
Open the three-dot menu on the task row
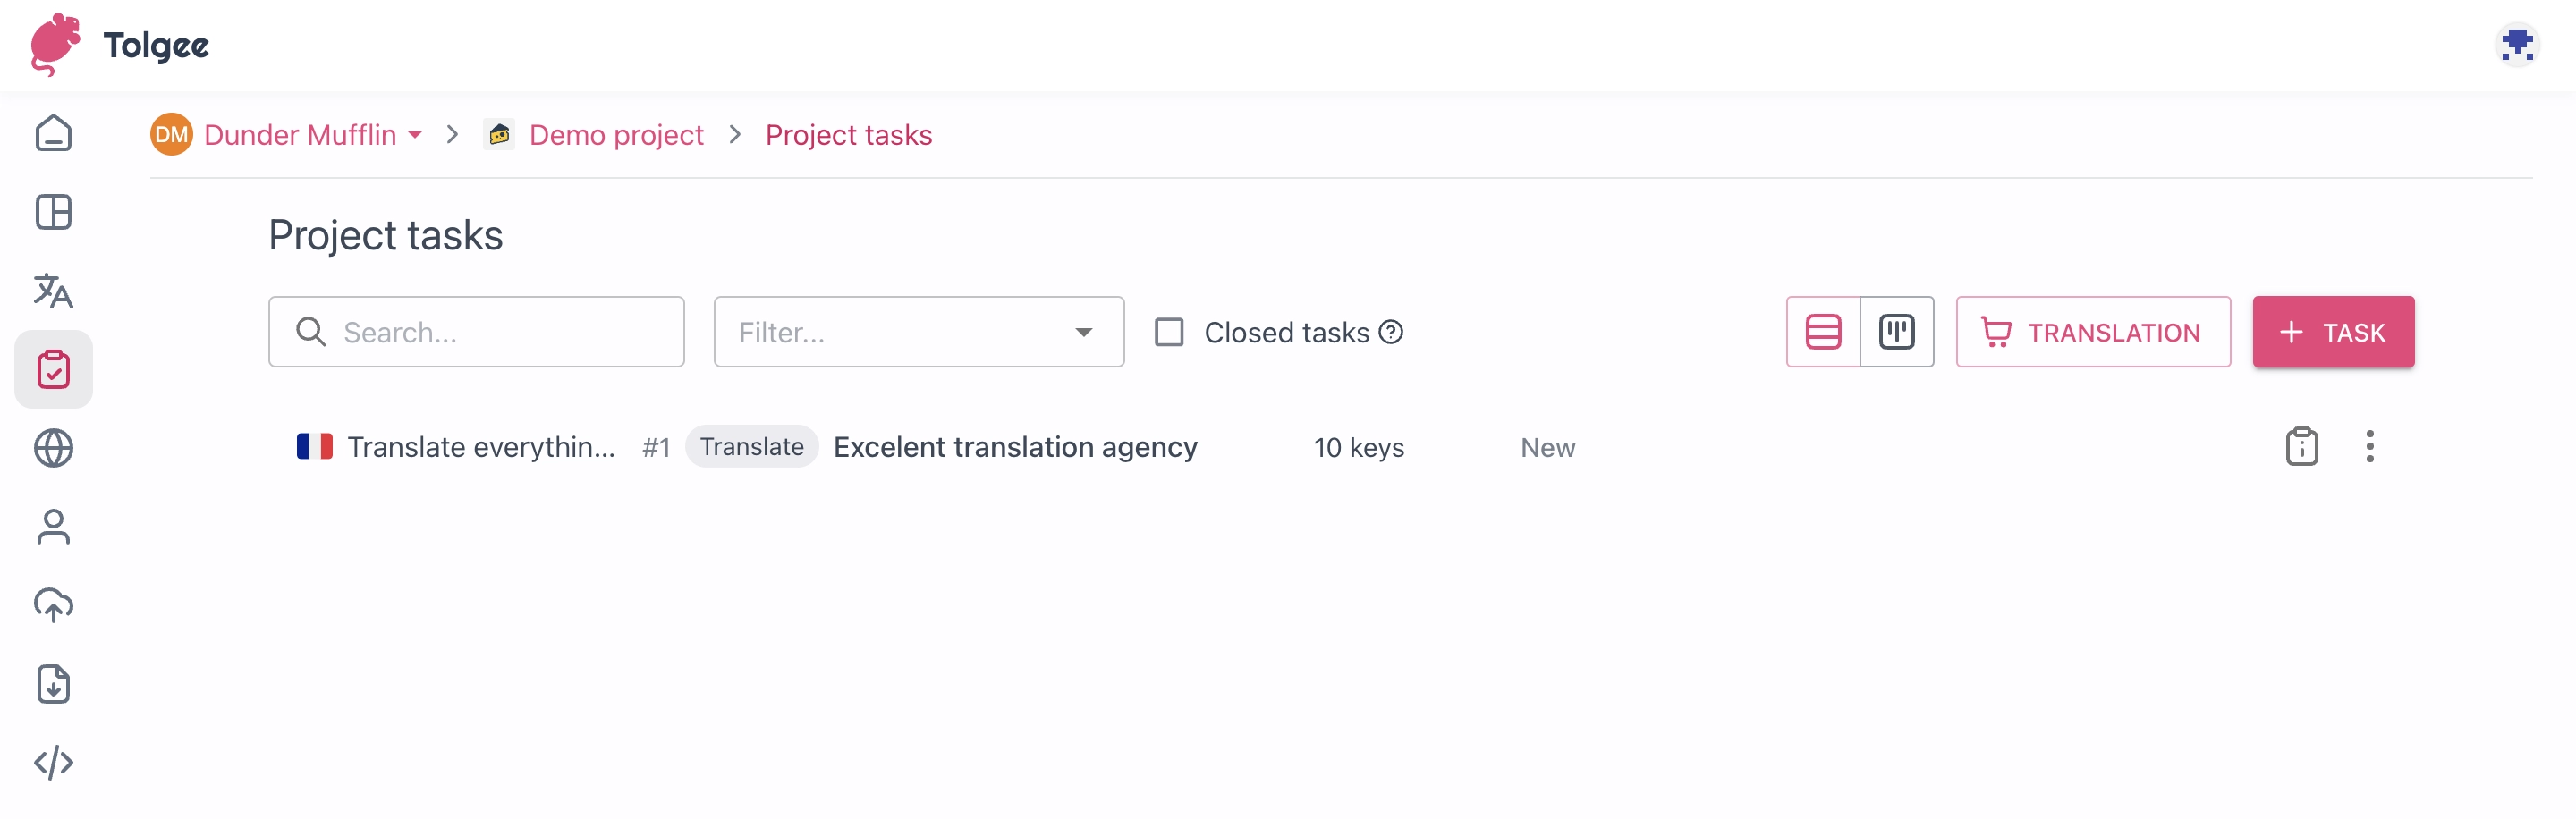click(x=2369, y=446)
